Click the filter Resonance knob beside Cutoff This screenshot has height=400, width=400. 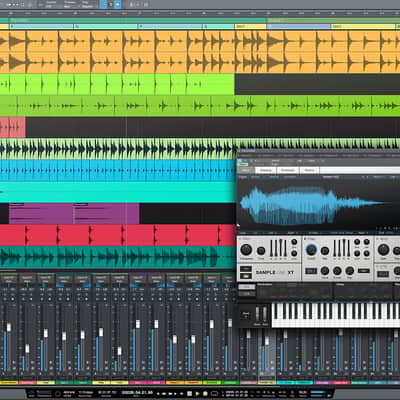coord(325,251)
